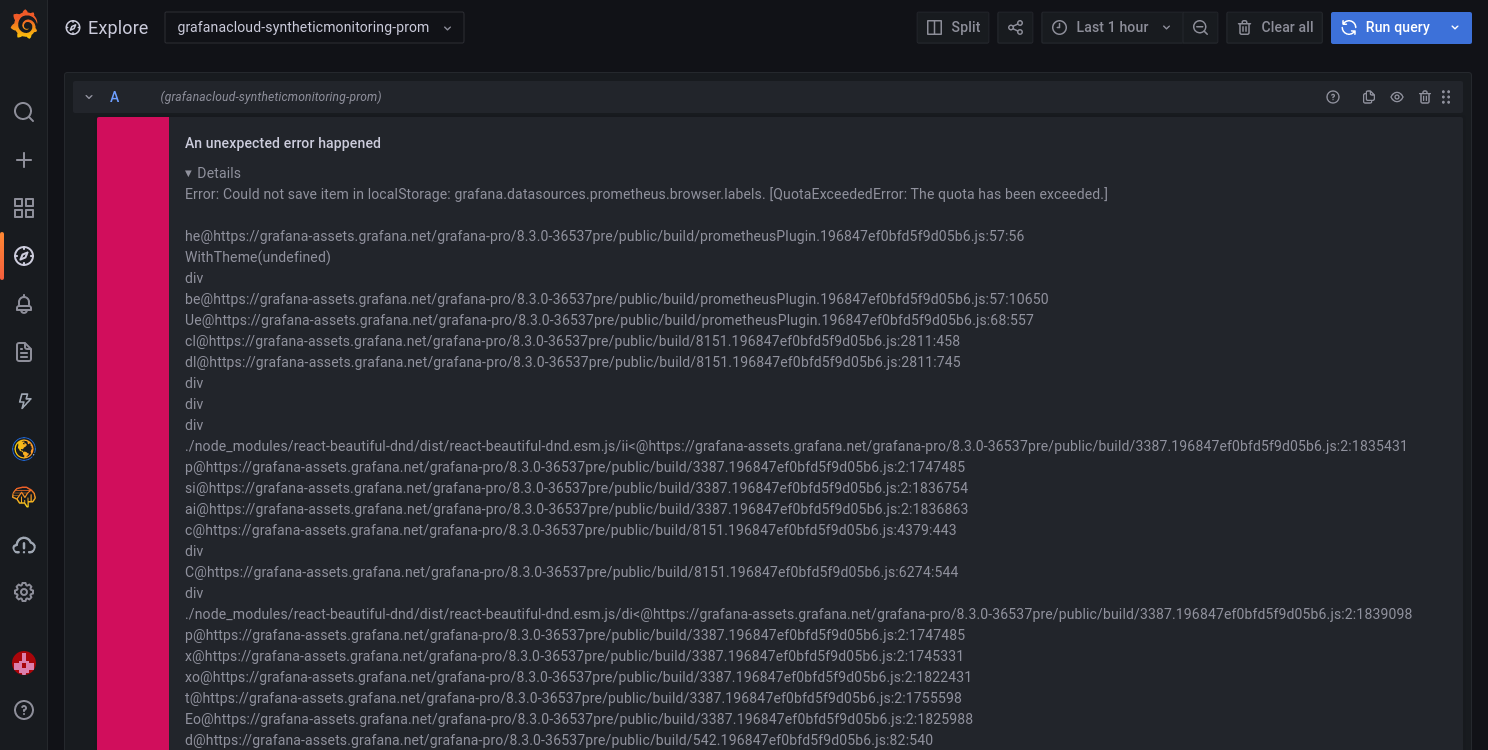The width and height of the screenshot is (1488, 750).
Task: Open Alerting with the bell icon
Action: [x=24, y=304]
